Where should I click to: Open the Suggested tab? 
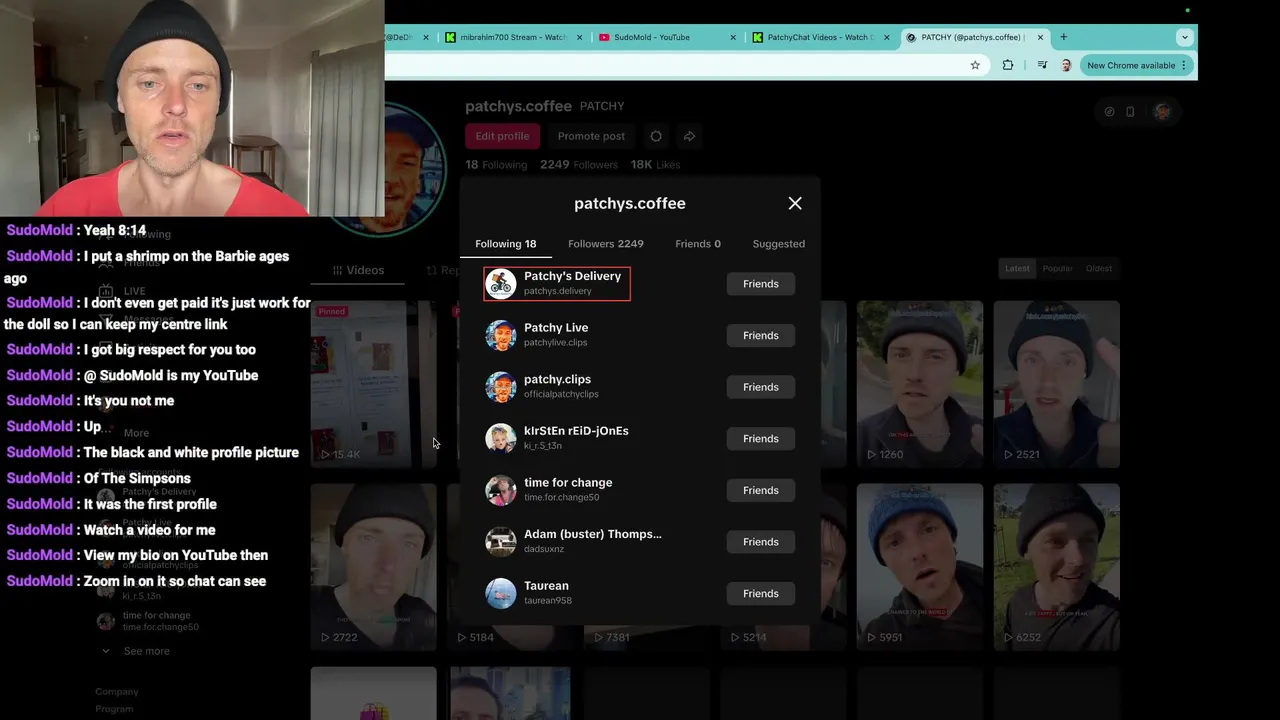tap(778, 244)
